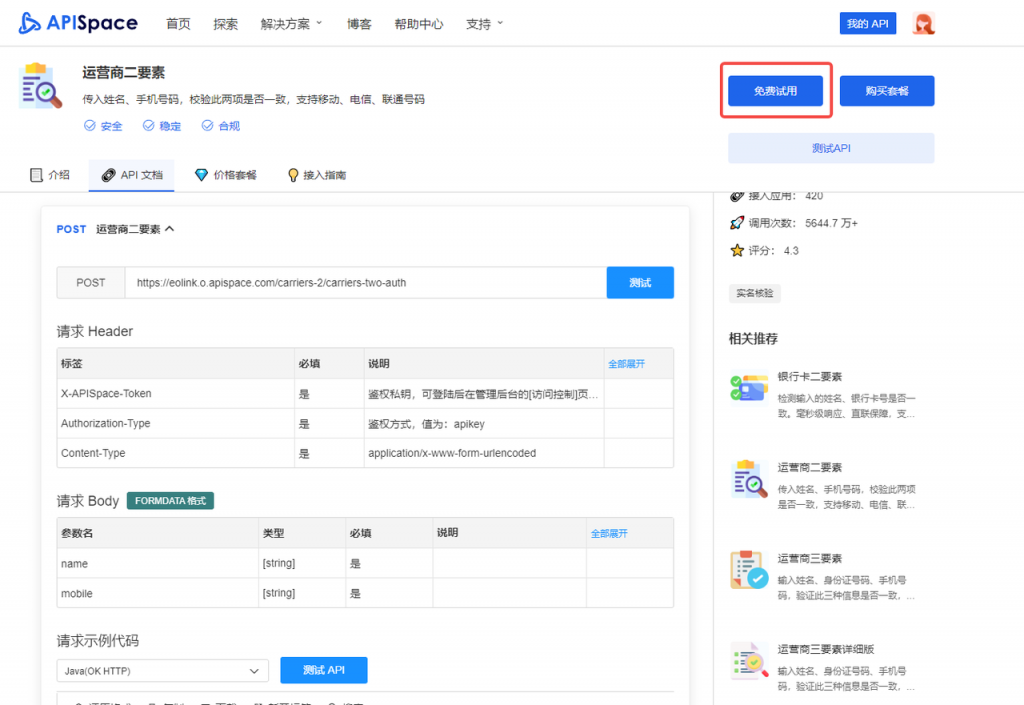Open the Java(OK HTTP) language dropdown
Screen dimensions: 1024x705
click(163, 671)
